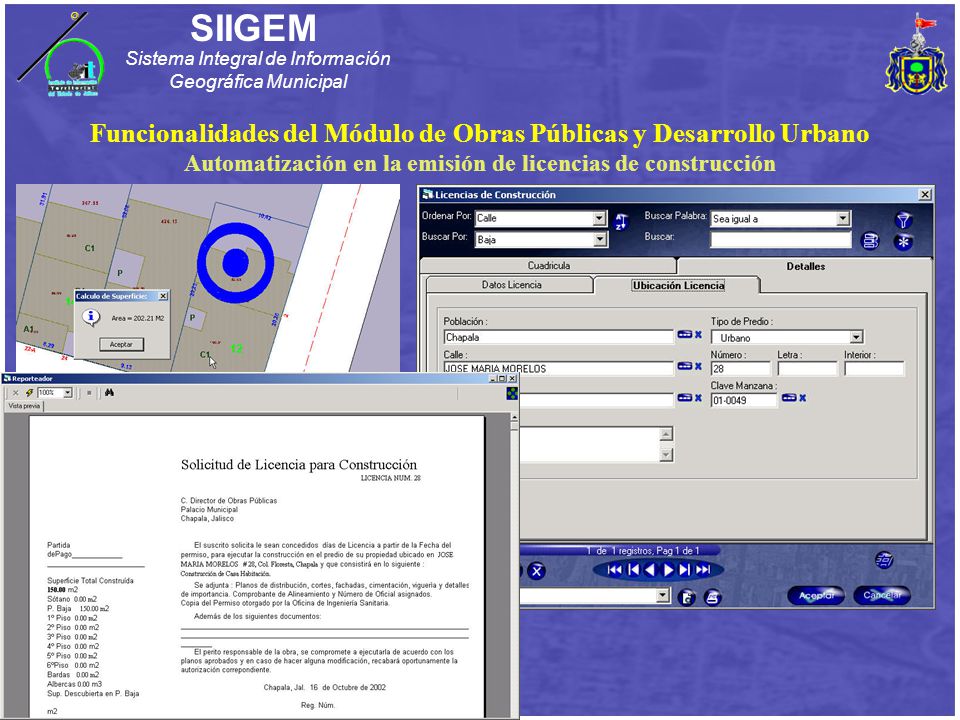Click the A-Z sort order icon
The width and height of the screenshot is (960, 720).
(x=621, y=222)
